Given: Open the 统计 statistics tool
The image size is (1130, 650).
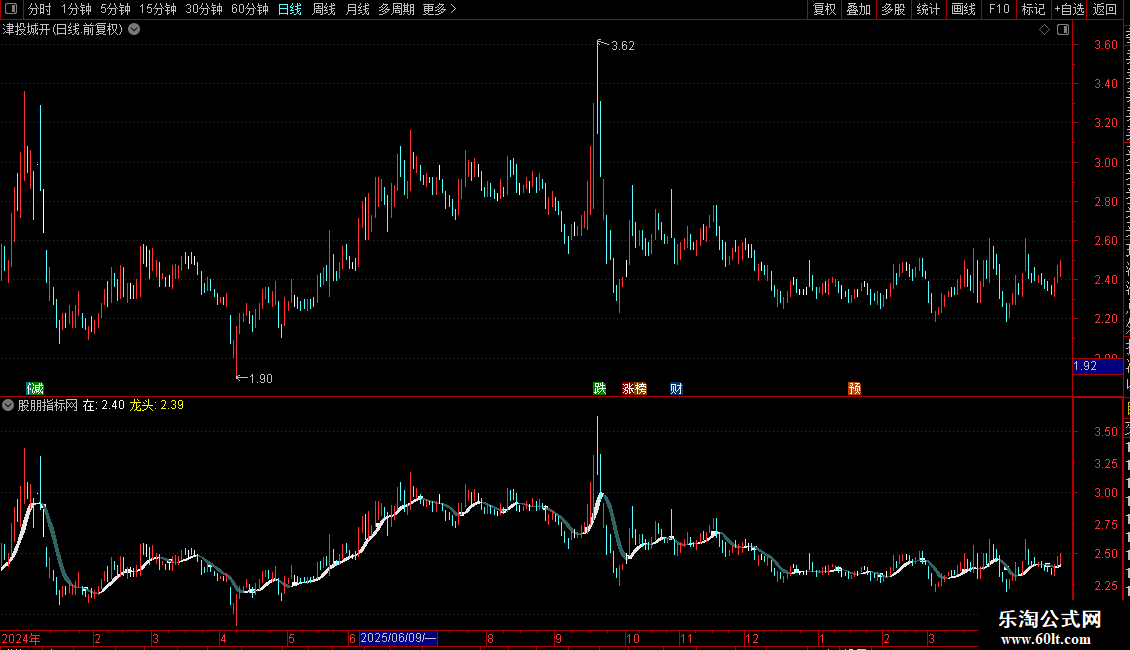Looking at the screenshot, I should (927, 9).
